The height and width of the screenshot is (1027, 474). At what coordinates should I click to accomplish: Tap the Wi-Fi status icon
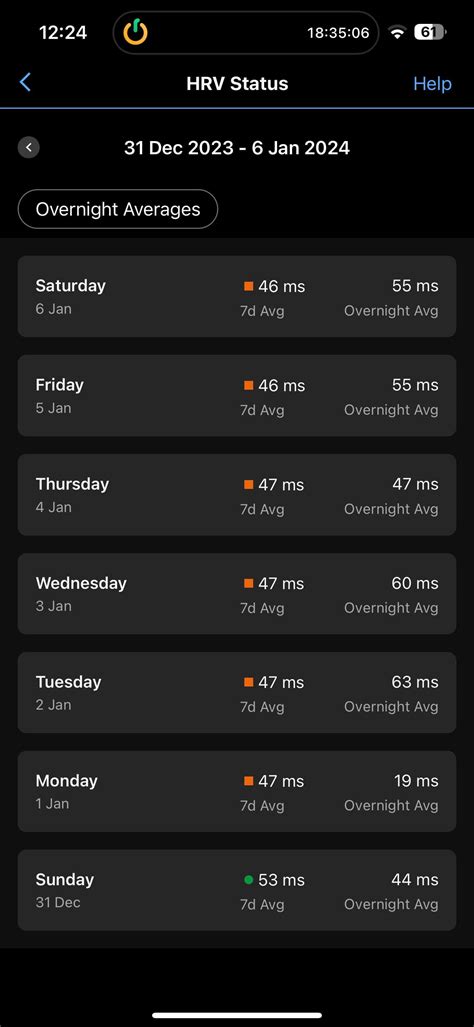(397, 32)
